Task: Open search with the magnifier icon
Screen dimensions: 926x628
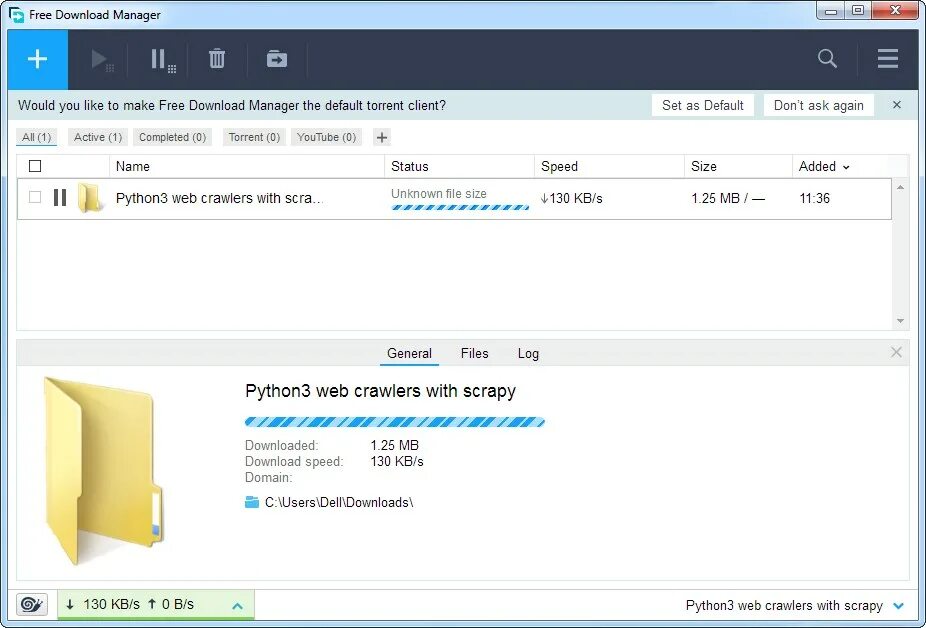Action: point(827,58)
